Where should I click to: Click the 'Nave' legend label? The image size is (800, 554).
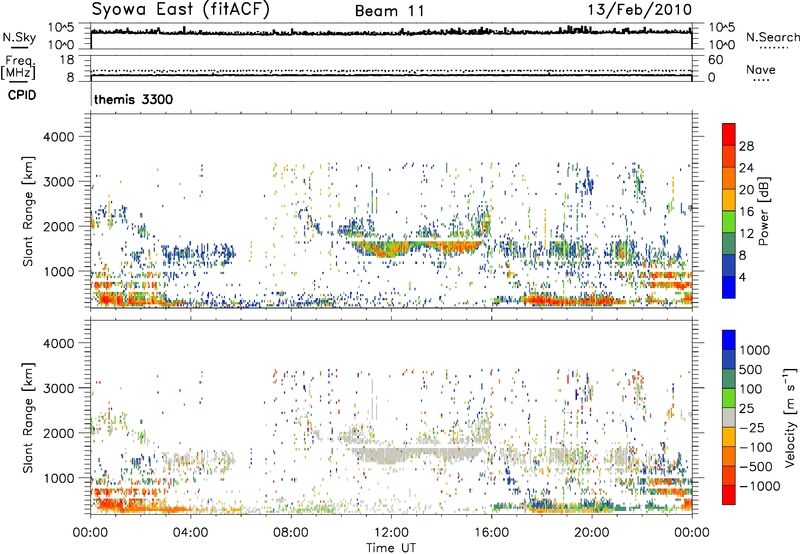[x=761, y=69]
